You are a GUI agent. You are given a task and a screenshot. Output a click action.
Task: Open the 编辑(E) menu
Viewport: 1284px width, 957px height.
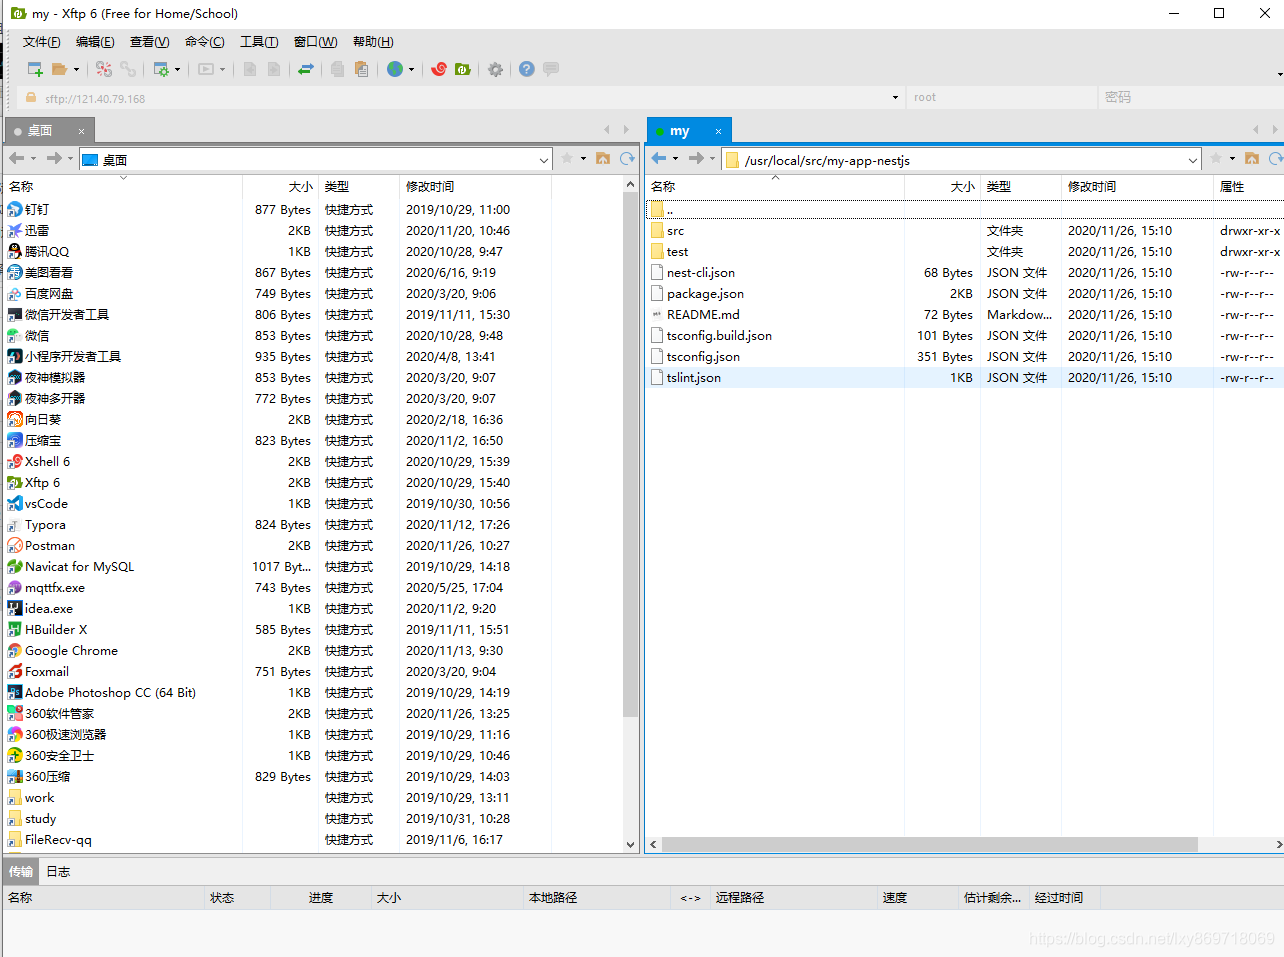(x=95, y=42)
